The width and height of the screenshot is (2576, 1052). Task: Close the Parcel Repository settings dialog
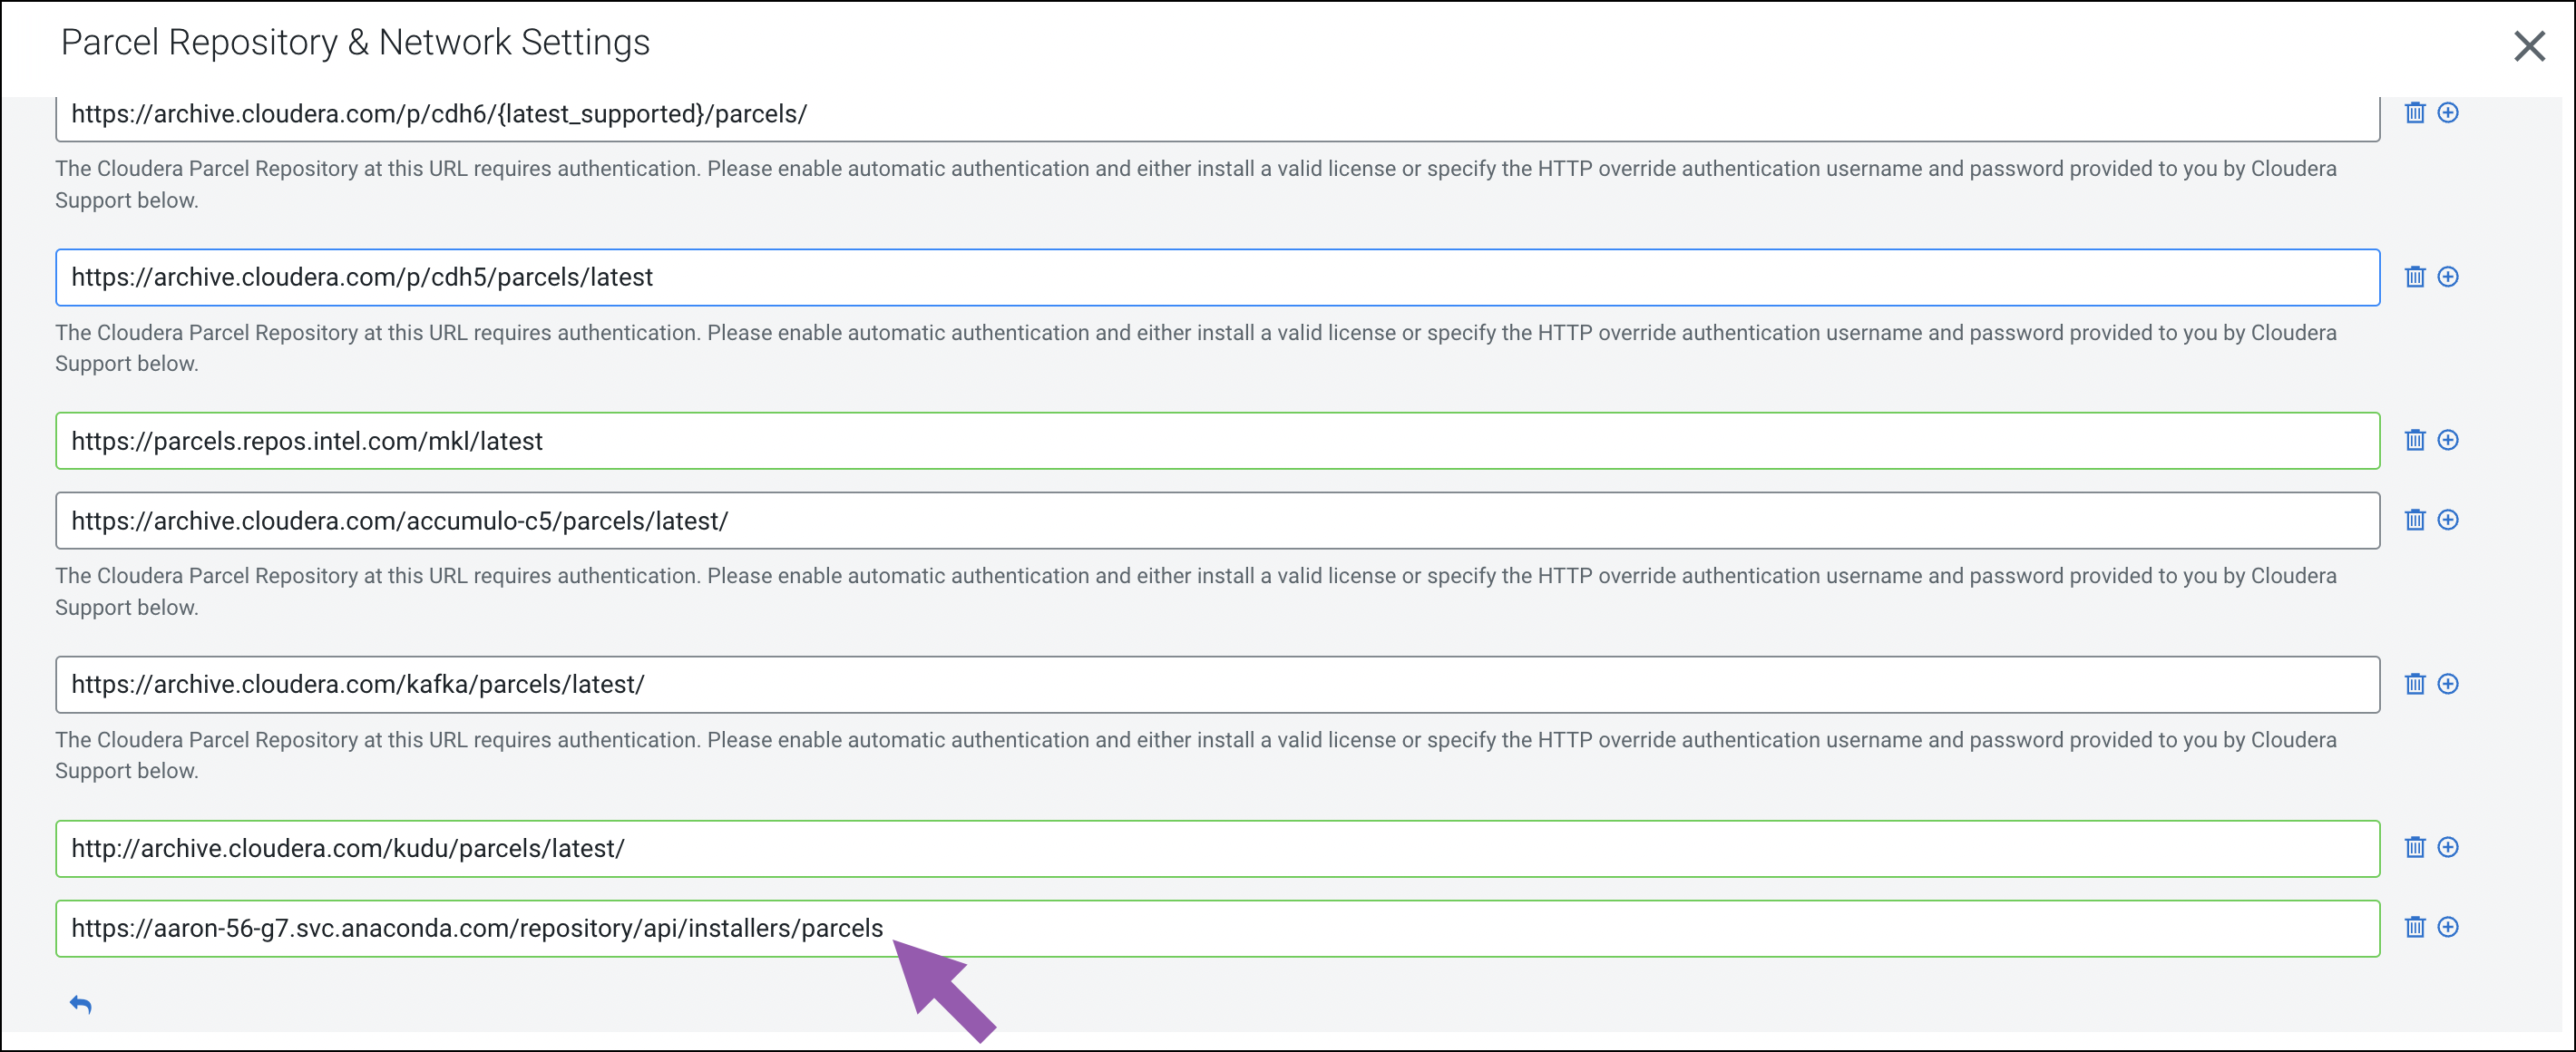pos(2528,46)
